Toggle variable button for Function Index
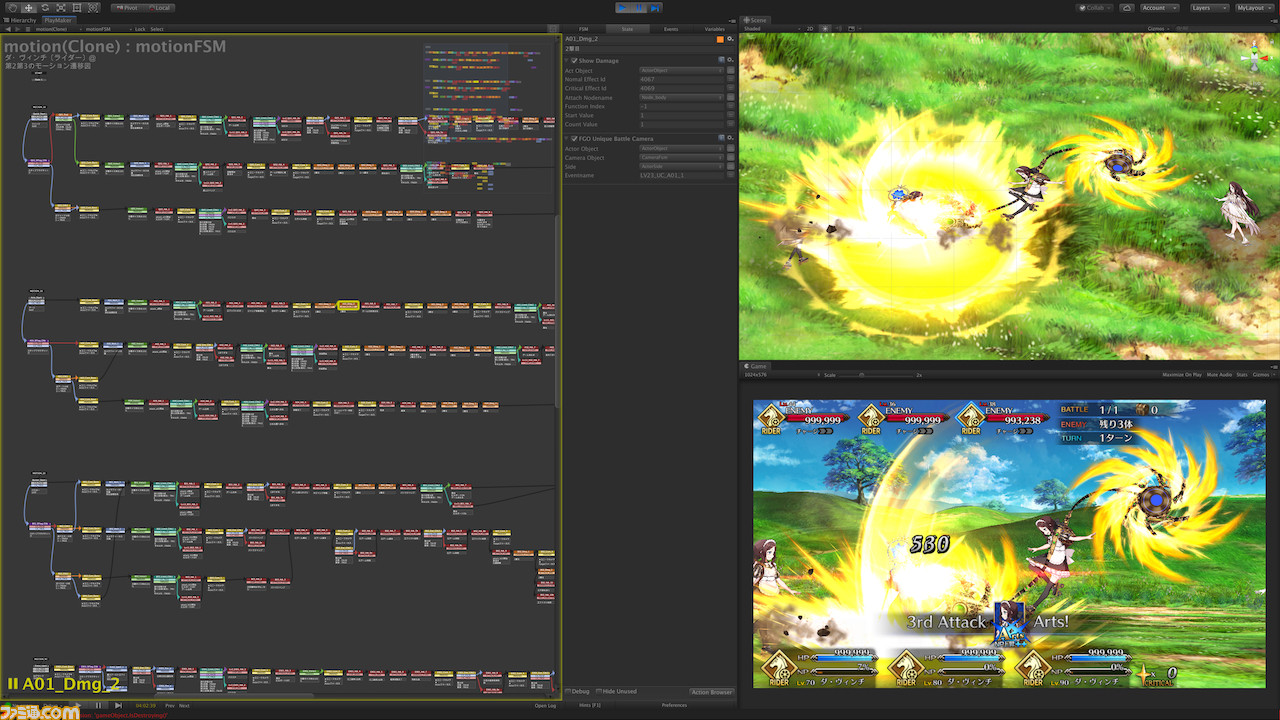1280x720 pixels. [731, 106]
